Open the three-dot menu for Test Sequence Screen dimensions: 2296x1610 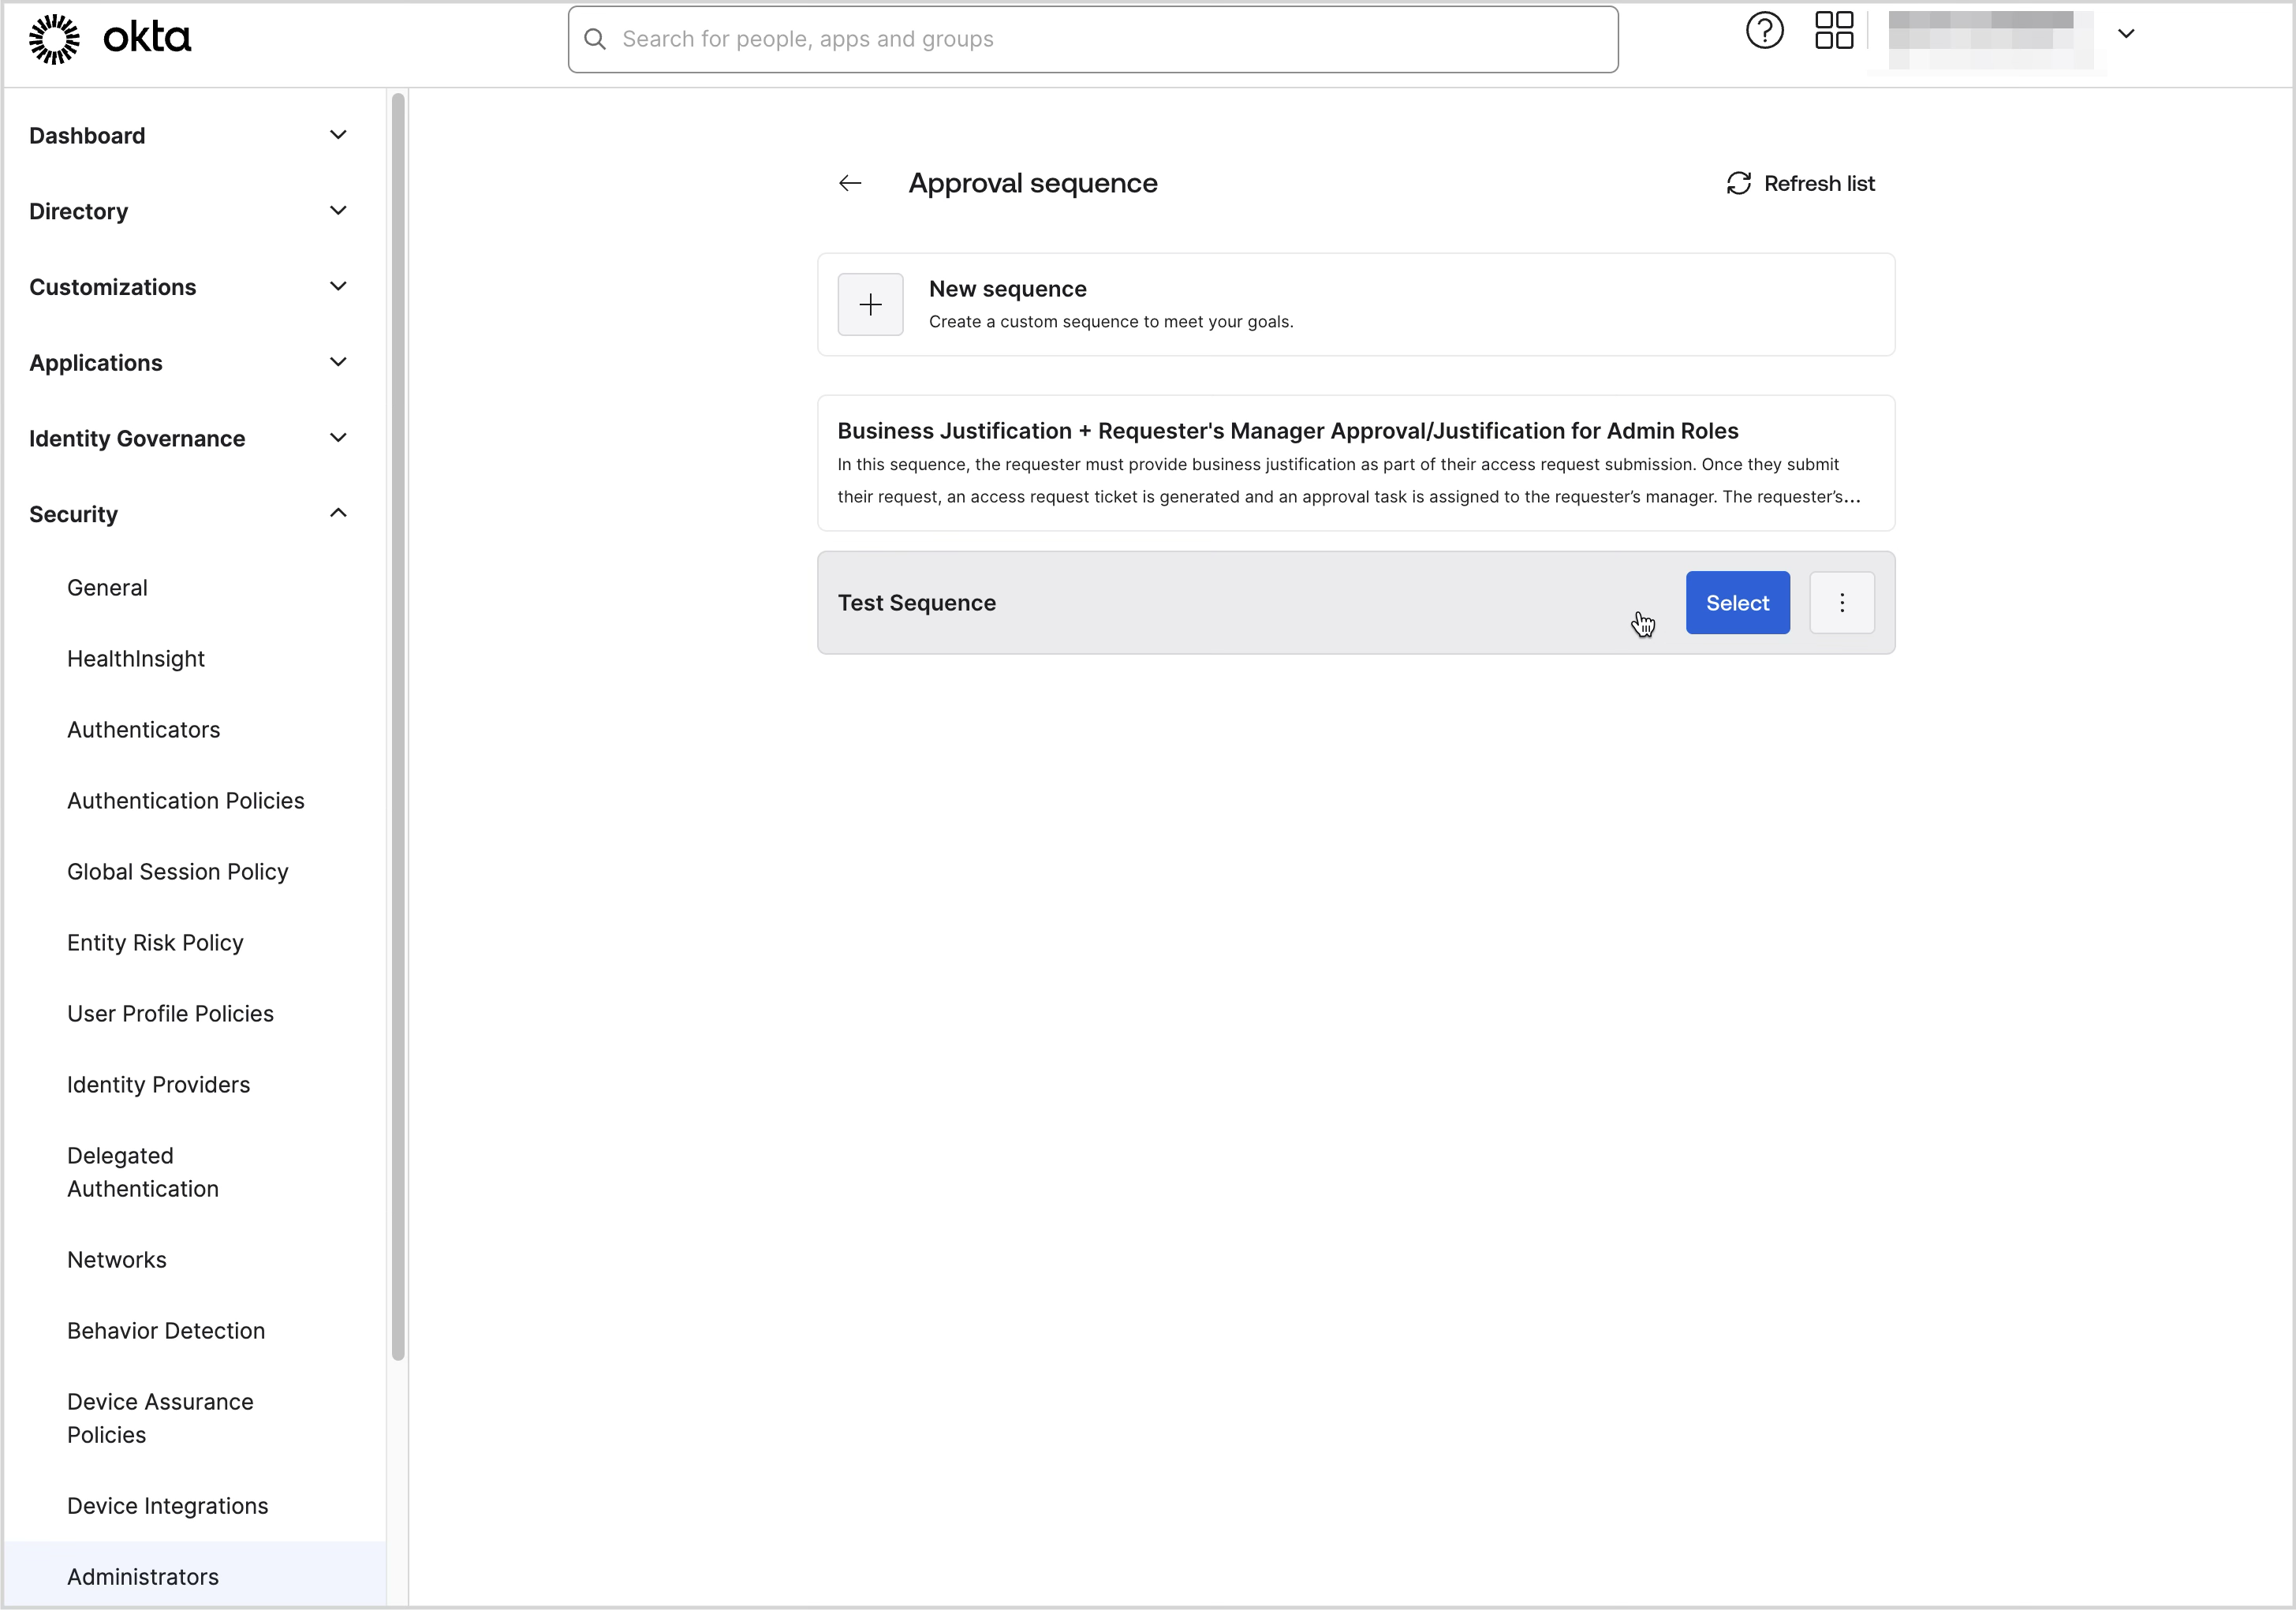(x=1842, y=602)
